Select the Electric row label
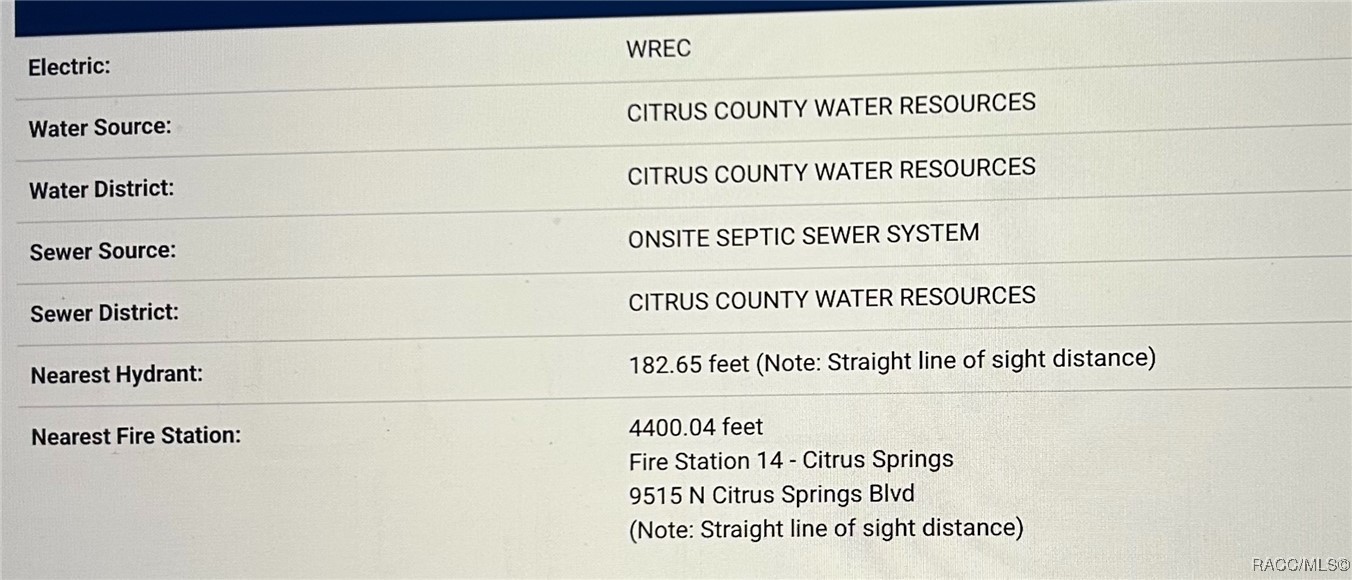Image resolution: width=1352 pixels, height=580 pixels. [x=69, y=67]
